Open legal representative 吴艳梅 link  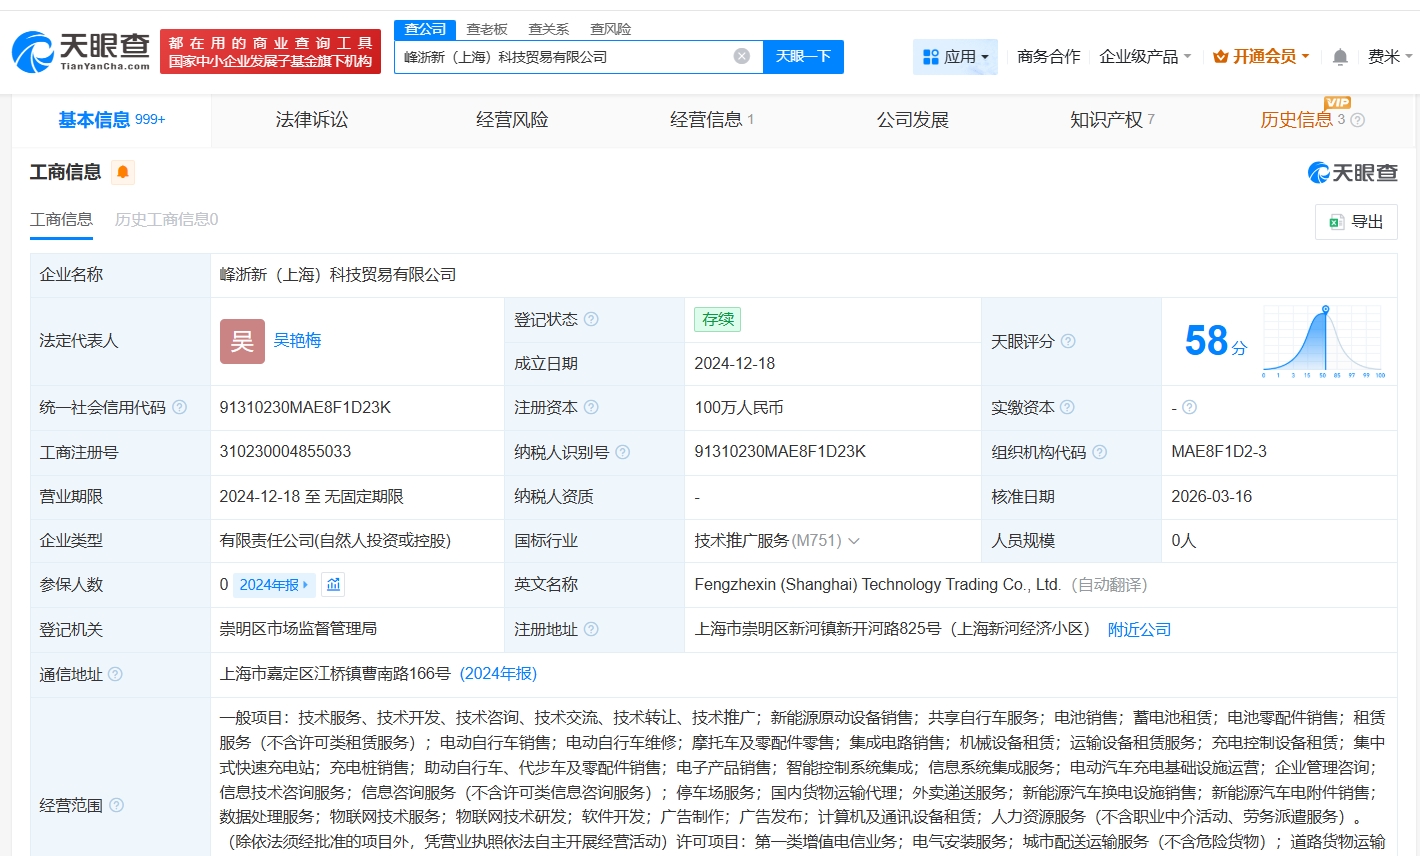coord(297,341)
